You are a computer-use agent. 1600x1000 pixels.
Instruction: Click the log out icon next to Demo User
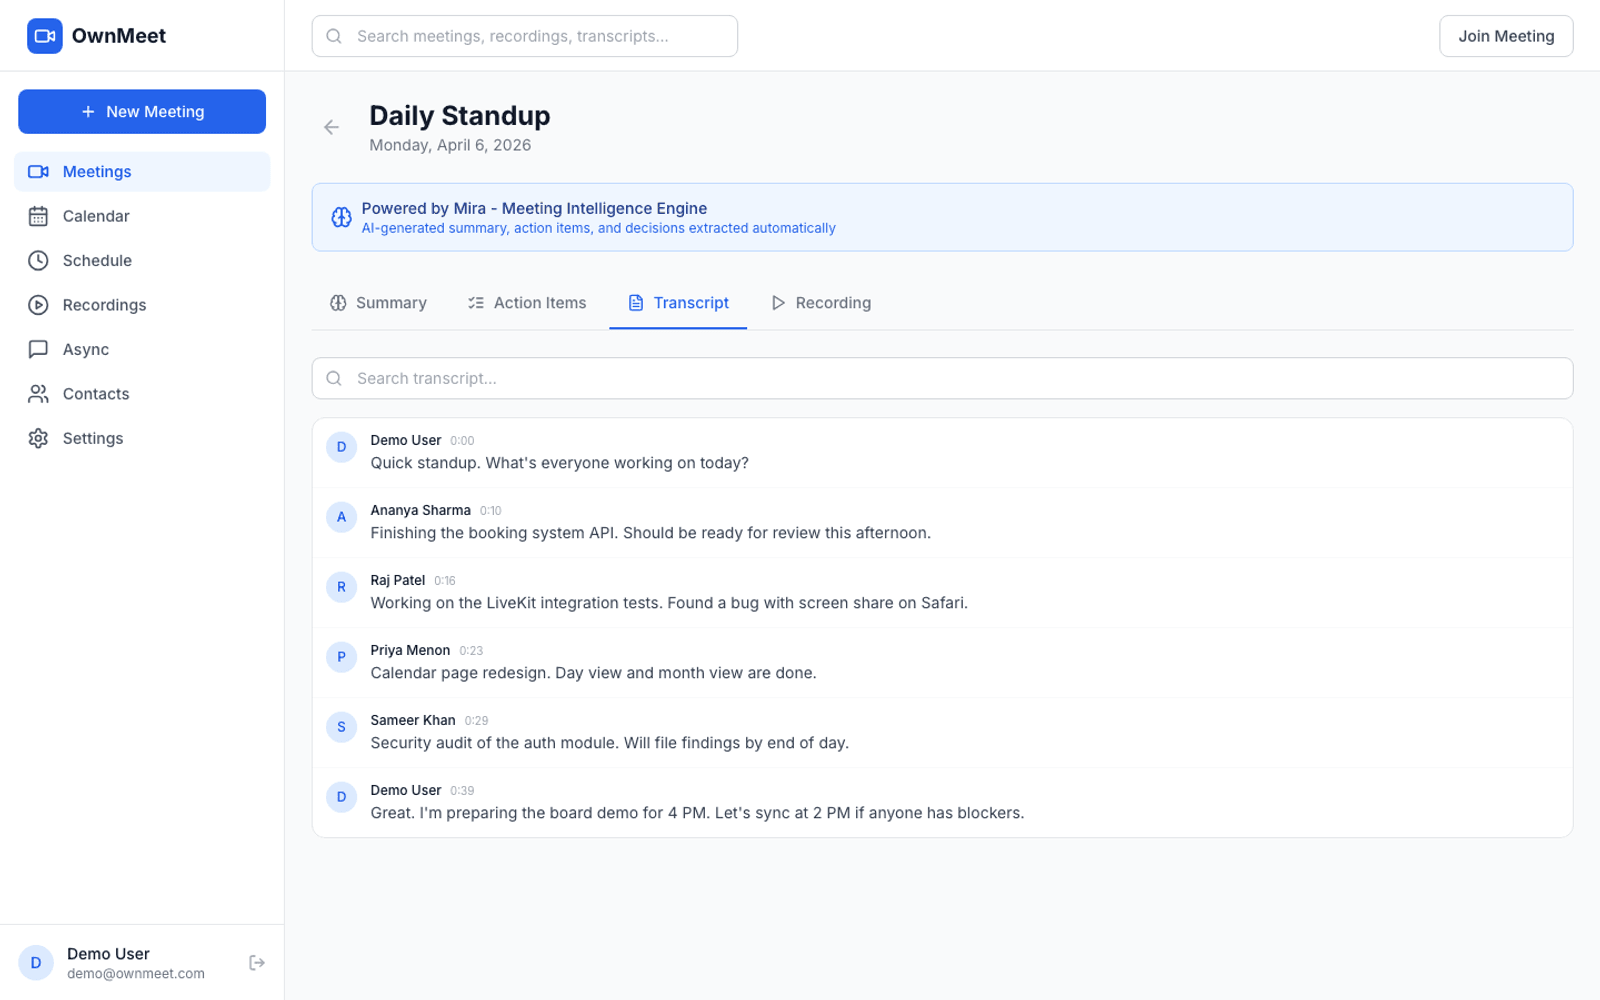click(x=257, y=962)
